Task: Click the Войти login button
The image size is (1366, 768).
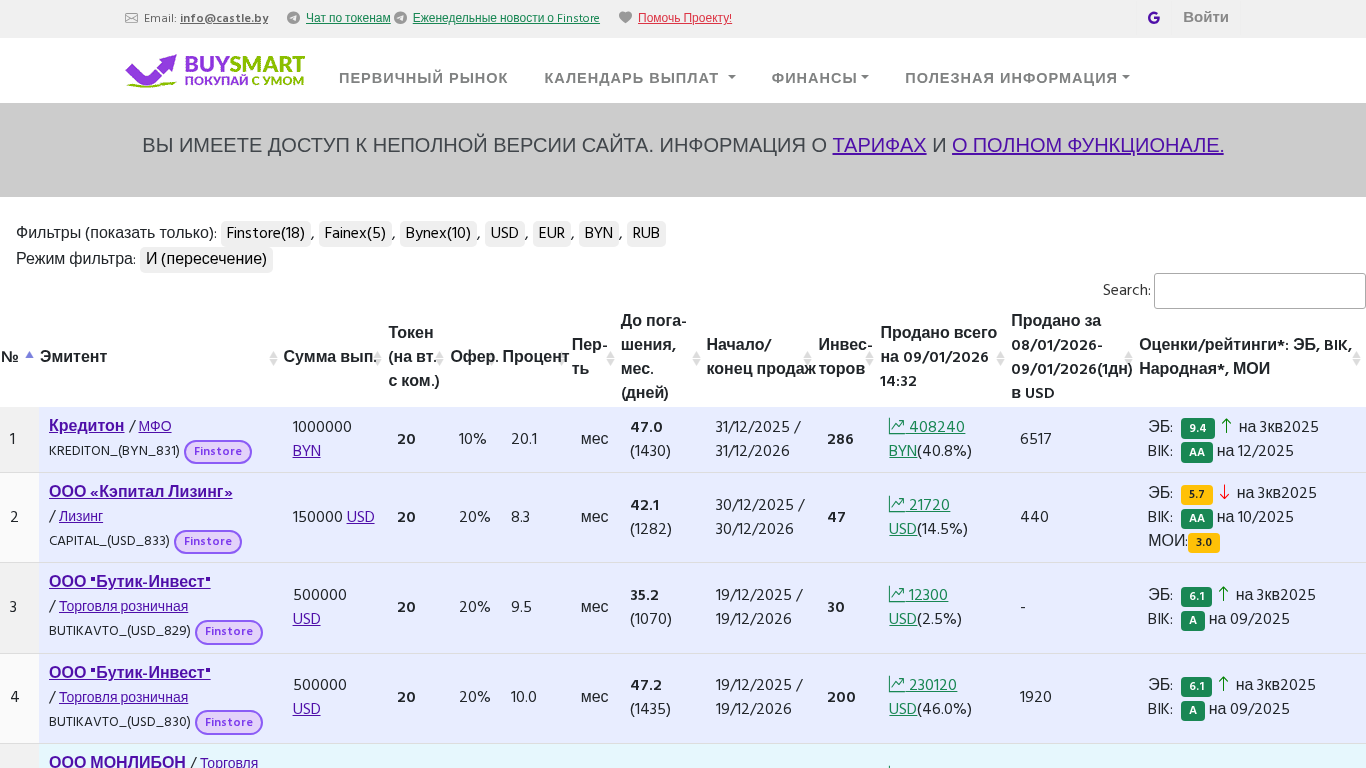Action: 1205,17
